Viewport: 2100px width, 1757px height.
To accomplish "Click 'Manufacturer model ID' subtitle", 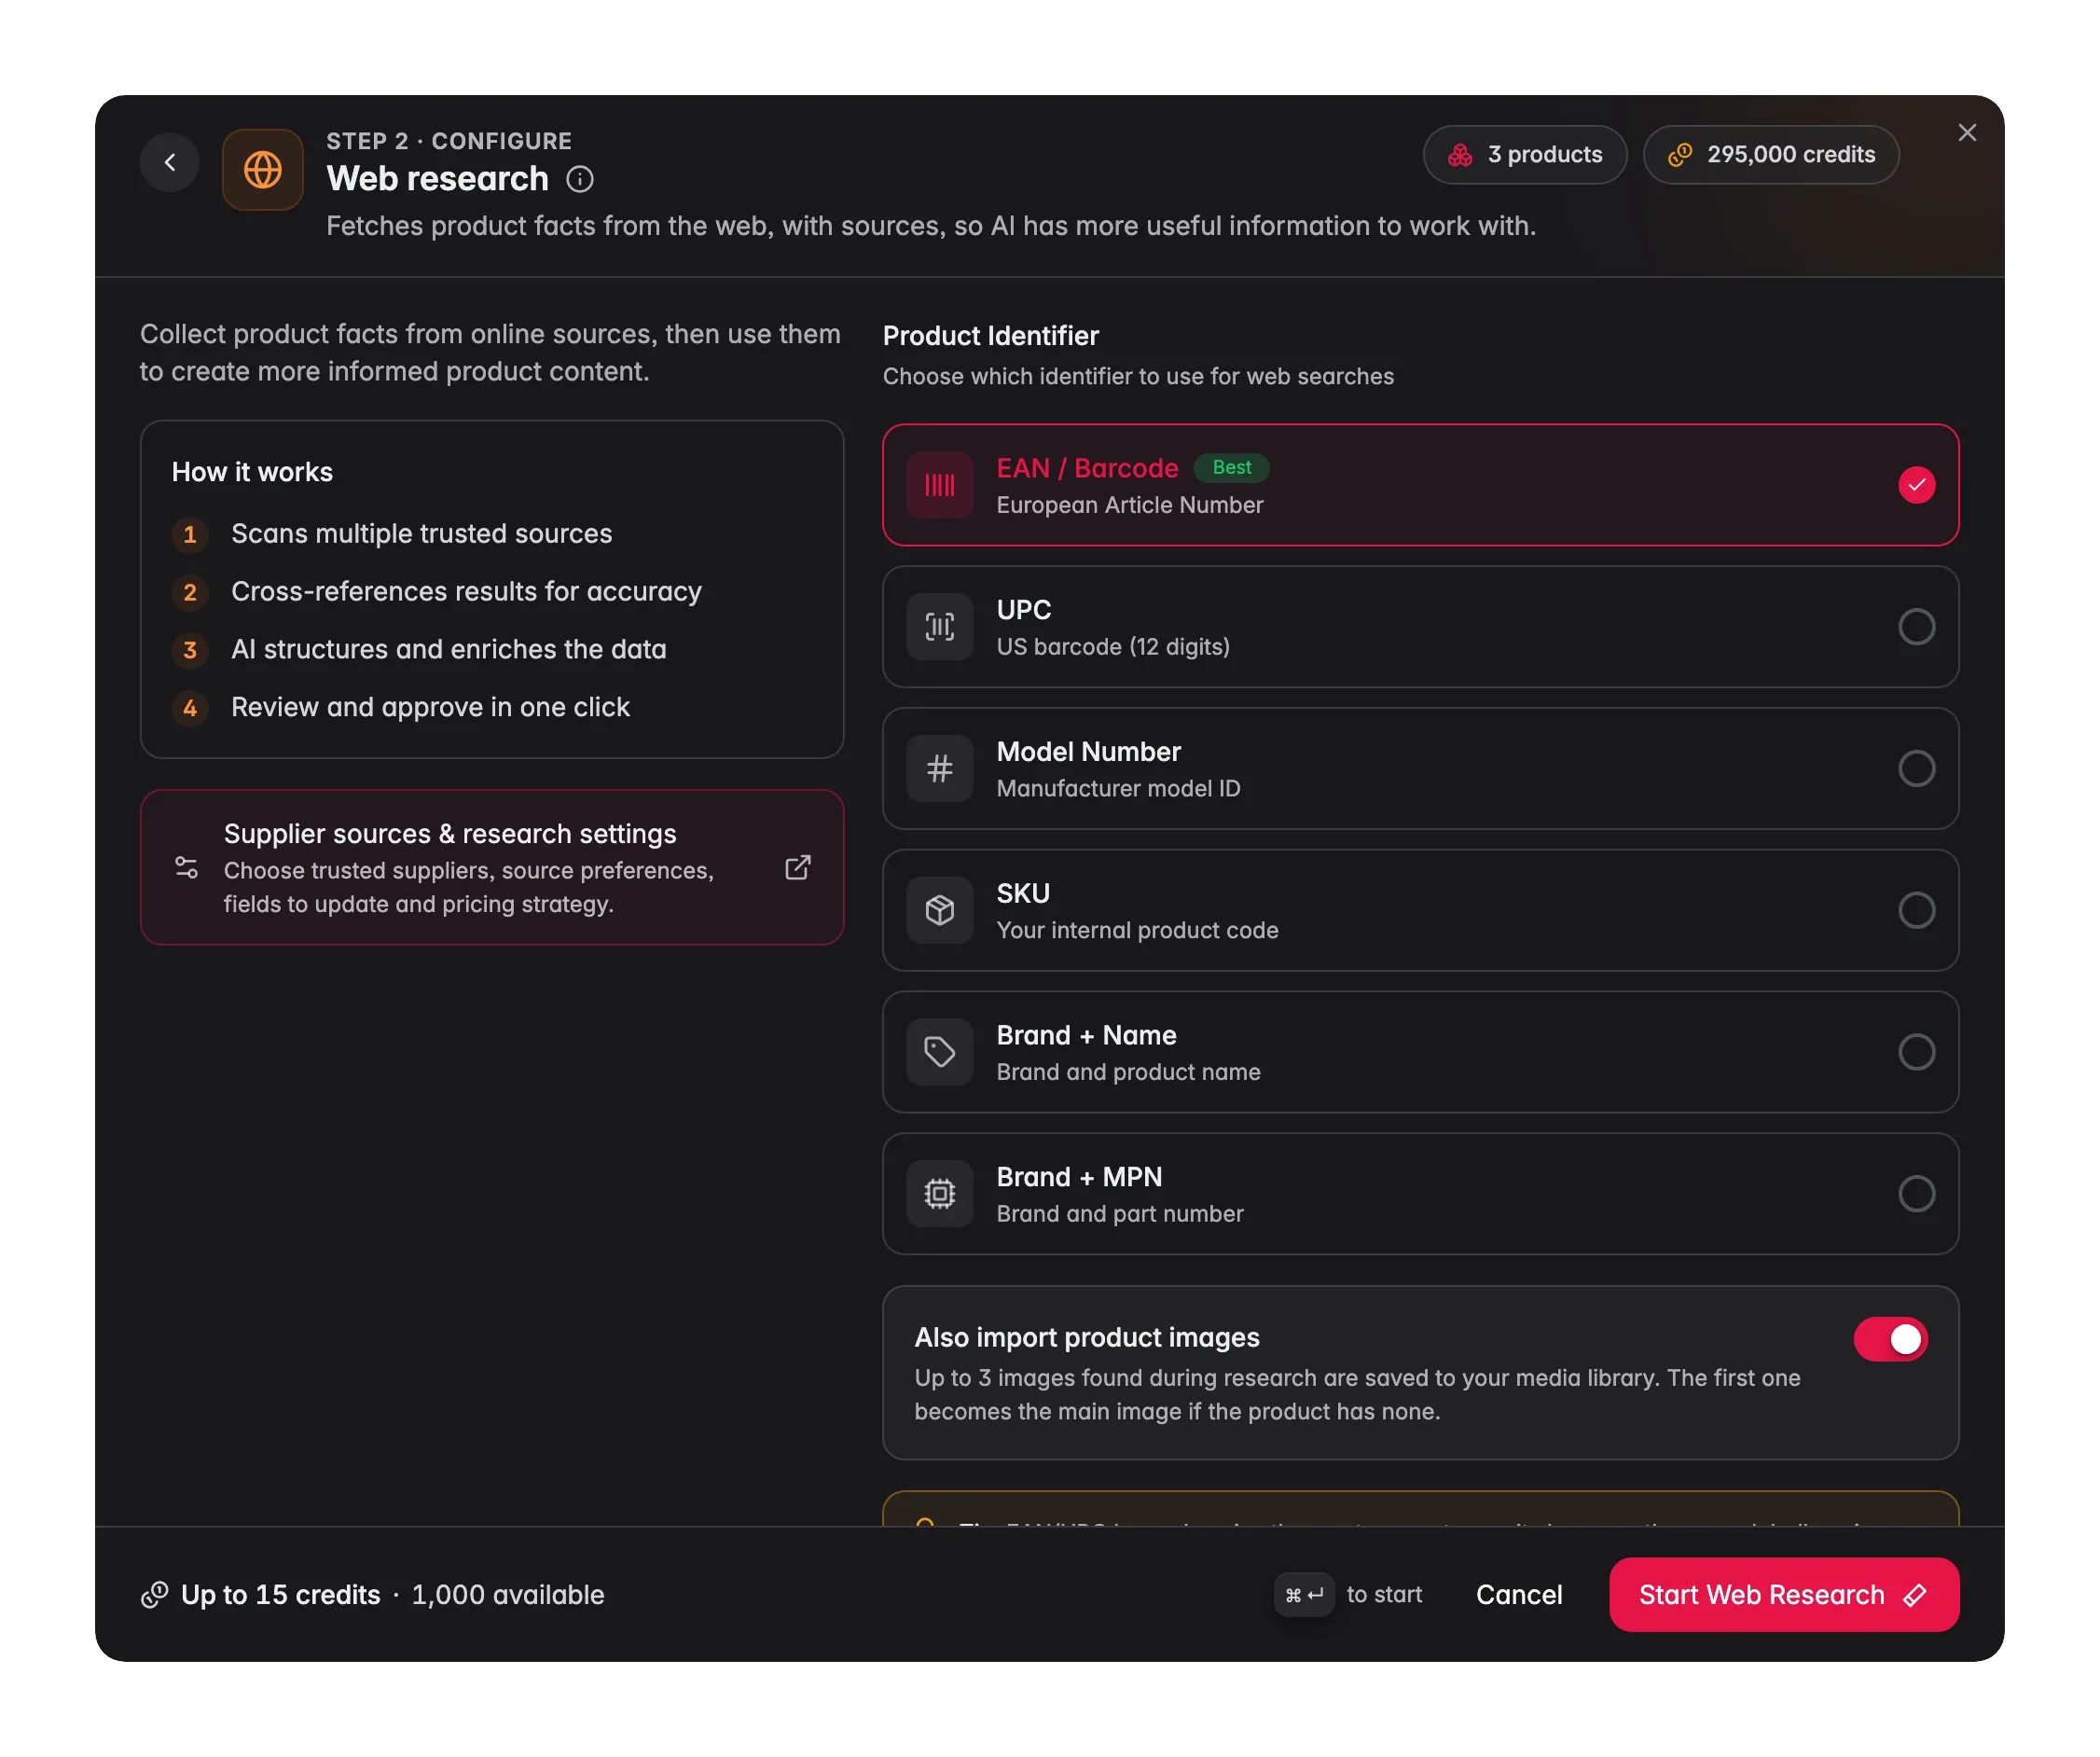I will coord(1118,789).
